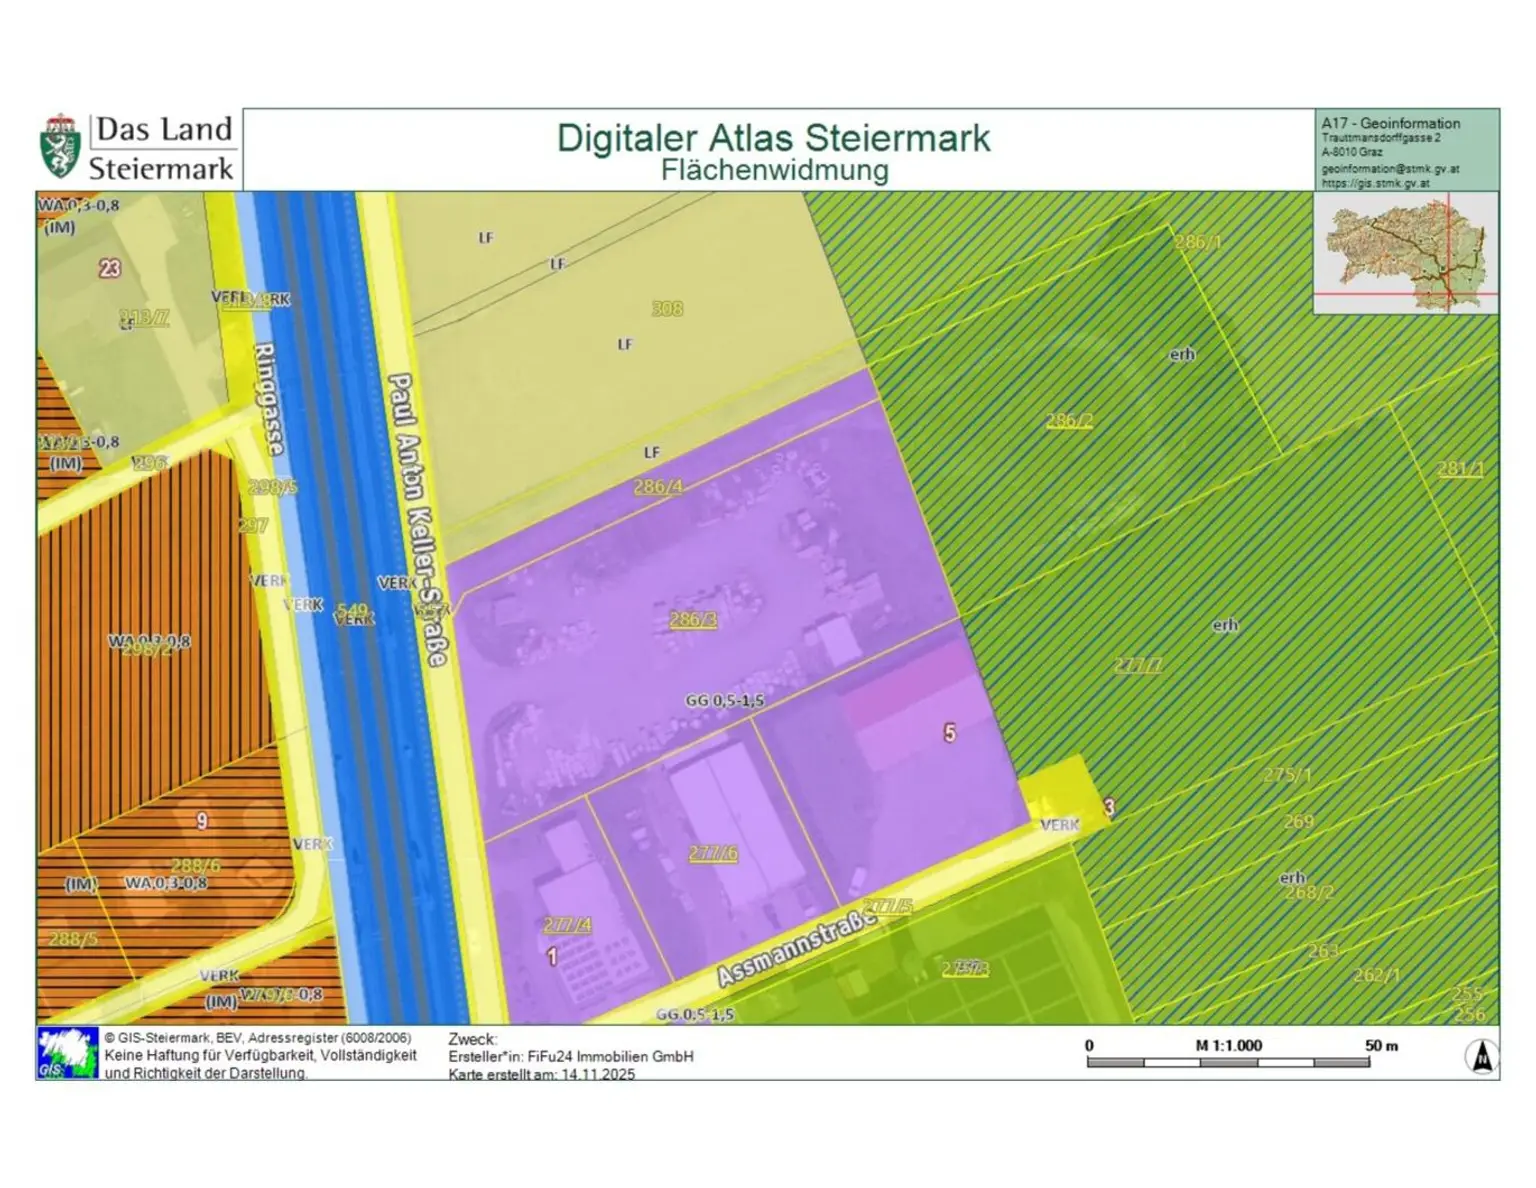Click the GG 0,5-1,5 zoning label

point(724,701)
